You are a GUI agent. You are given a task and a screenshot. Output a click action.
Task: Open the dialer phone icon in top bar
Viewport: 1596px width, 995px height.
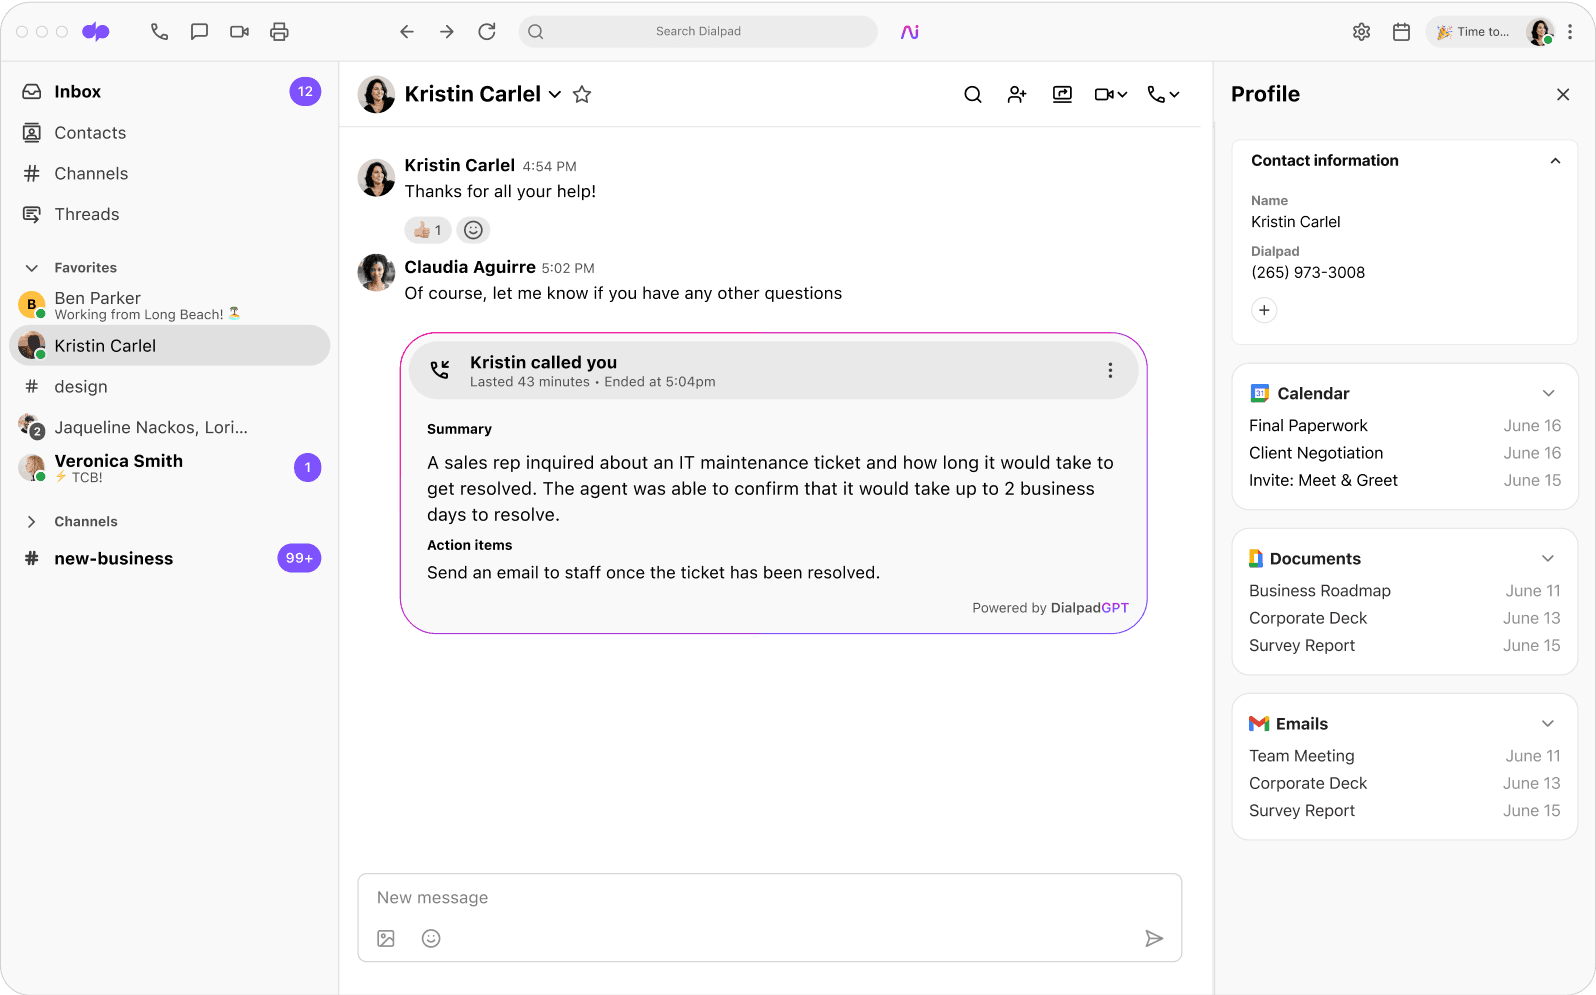pos(159,32)
